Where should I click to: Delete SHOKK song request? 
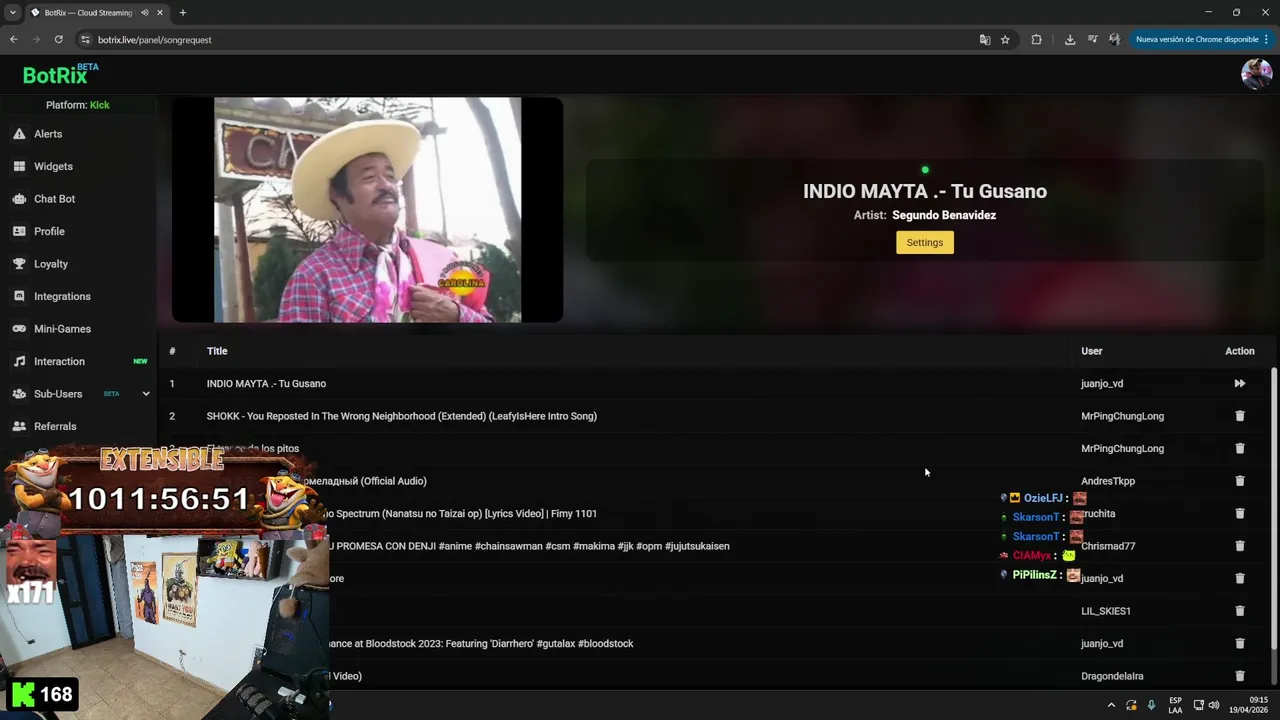click(x=1240, y=416)
